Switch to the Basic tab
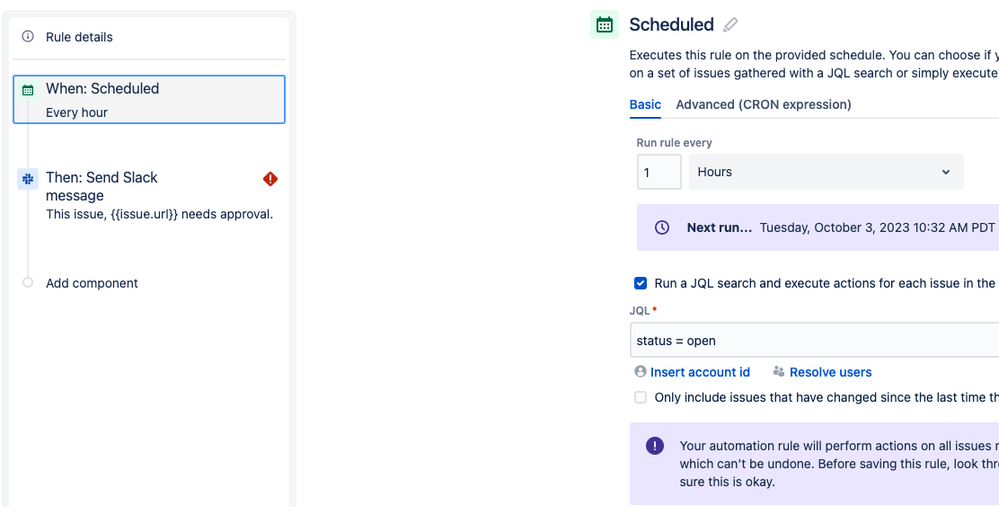The width and height of the screenshot is (999, 507). click(x=645, y=105)
